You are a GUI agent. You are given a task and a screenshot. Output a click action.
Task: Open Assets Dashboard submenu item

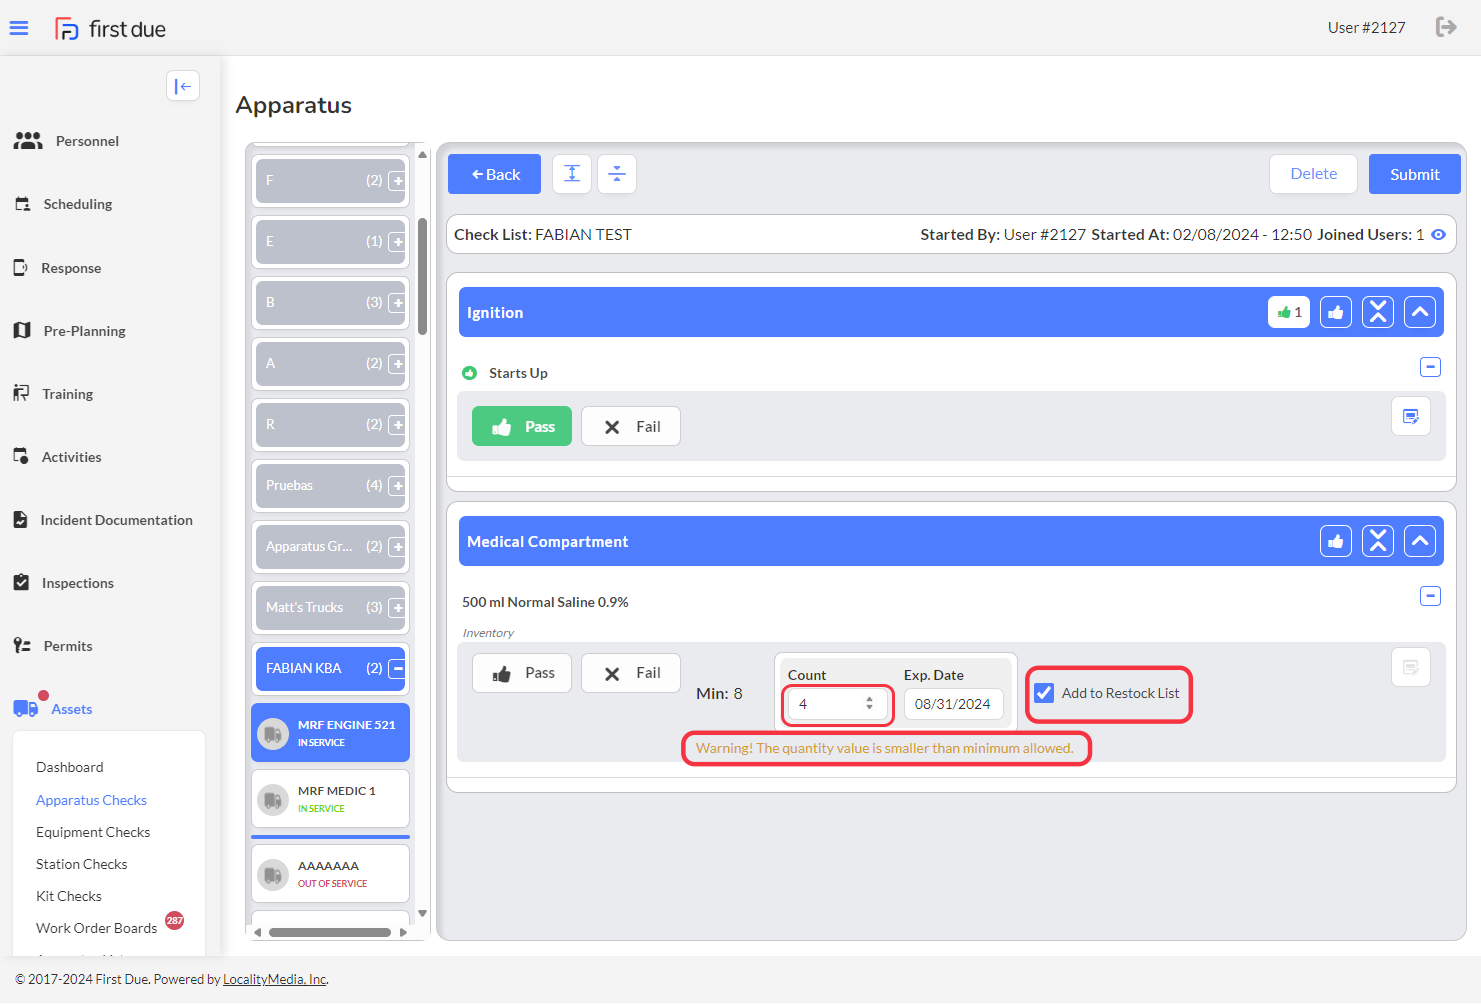(70, 767)
